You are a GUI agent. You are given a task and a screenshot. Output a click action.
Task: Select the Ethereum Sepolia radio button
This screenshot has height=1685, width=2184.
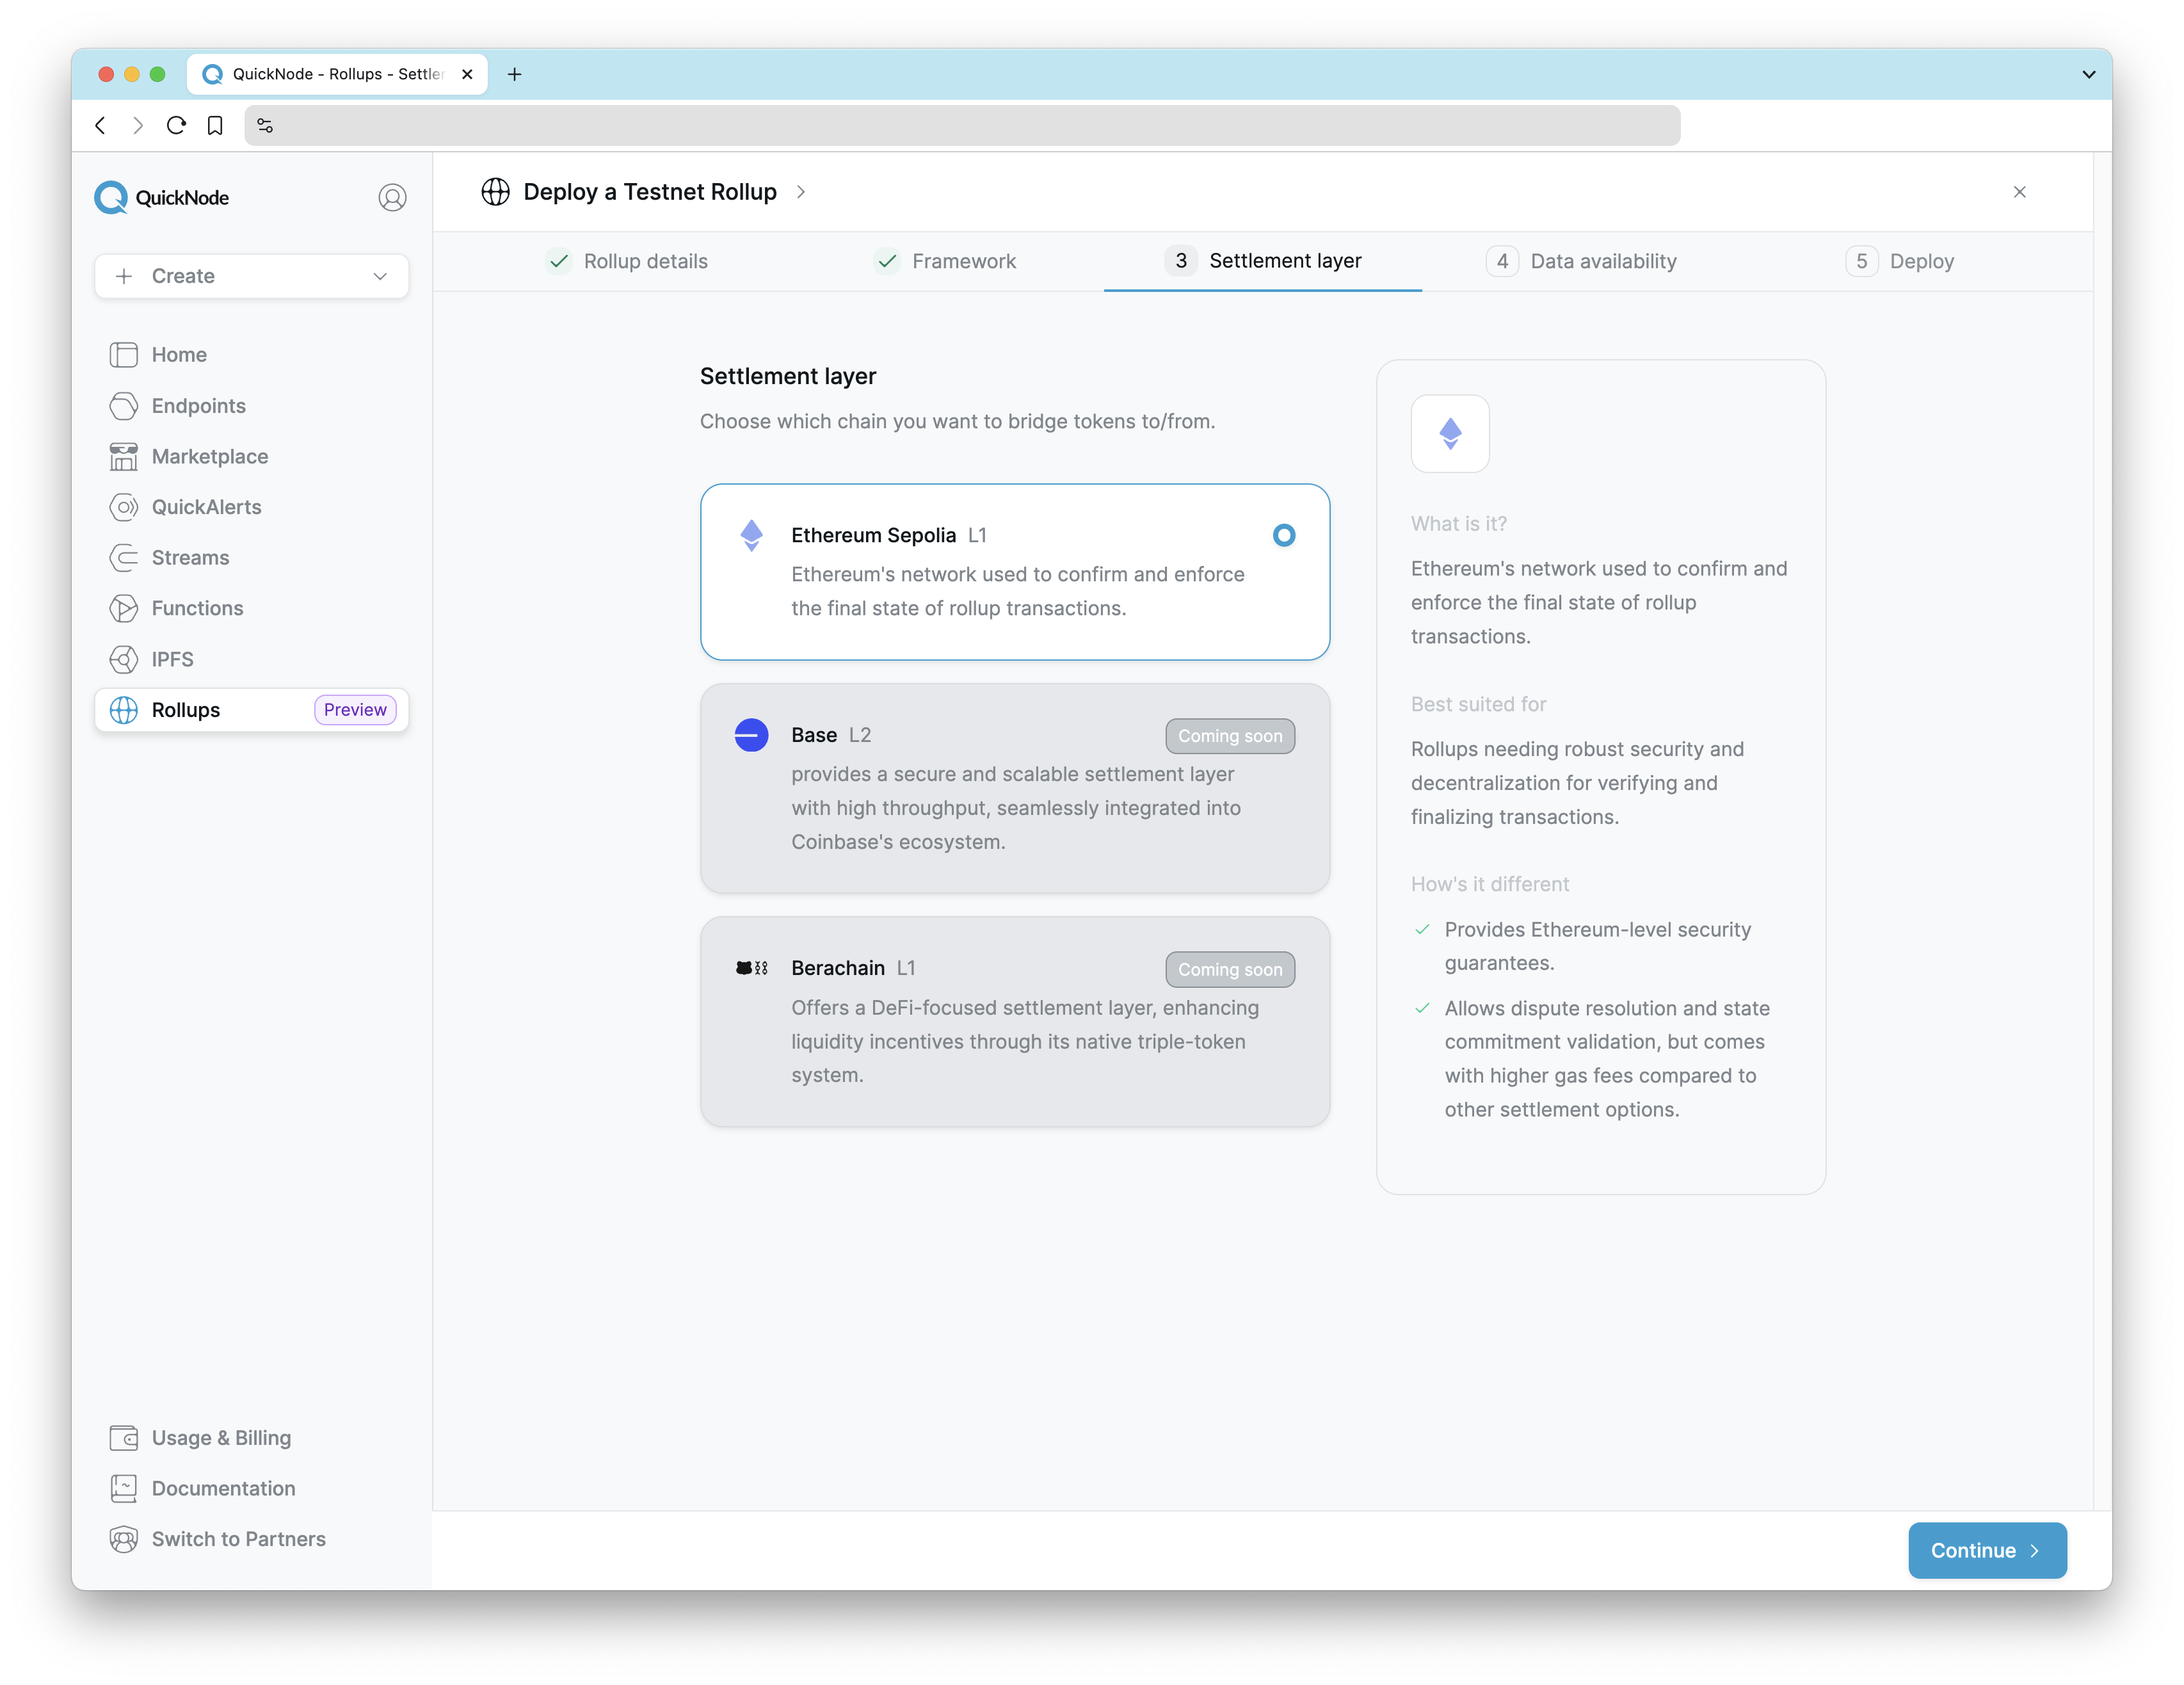coord(1283,535)
